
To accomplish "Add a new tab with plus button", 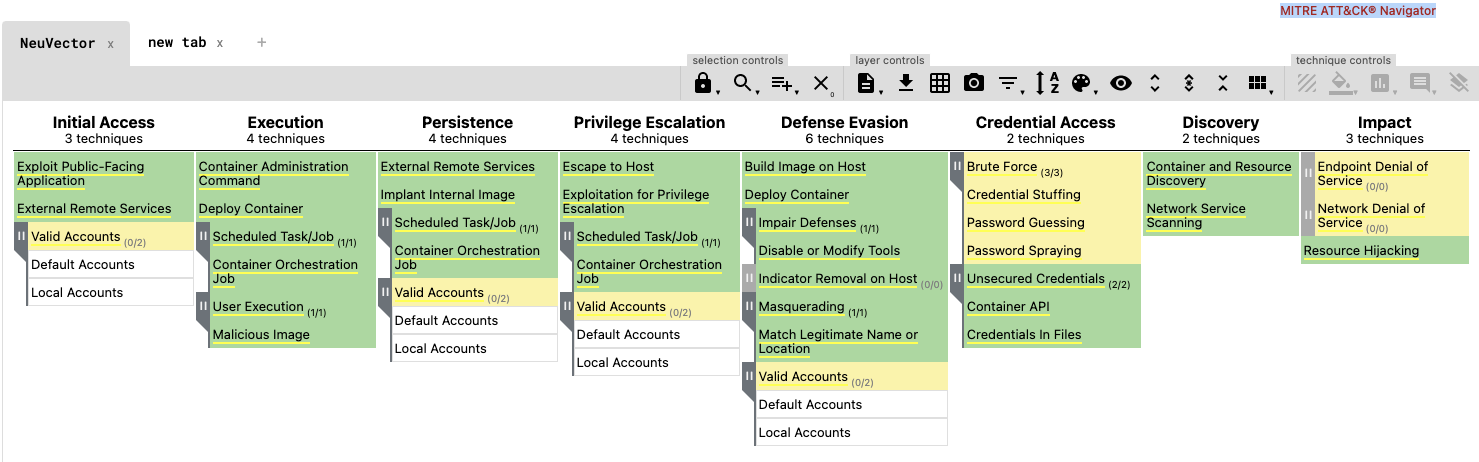I will coord(262,43).
